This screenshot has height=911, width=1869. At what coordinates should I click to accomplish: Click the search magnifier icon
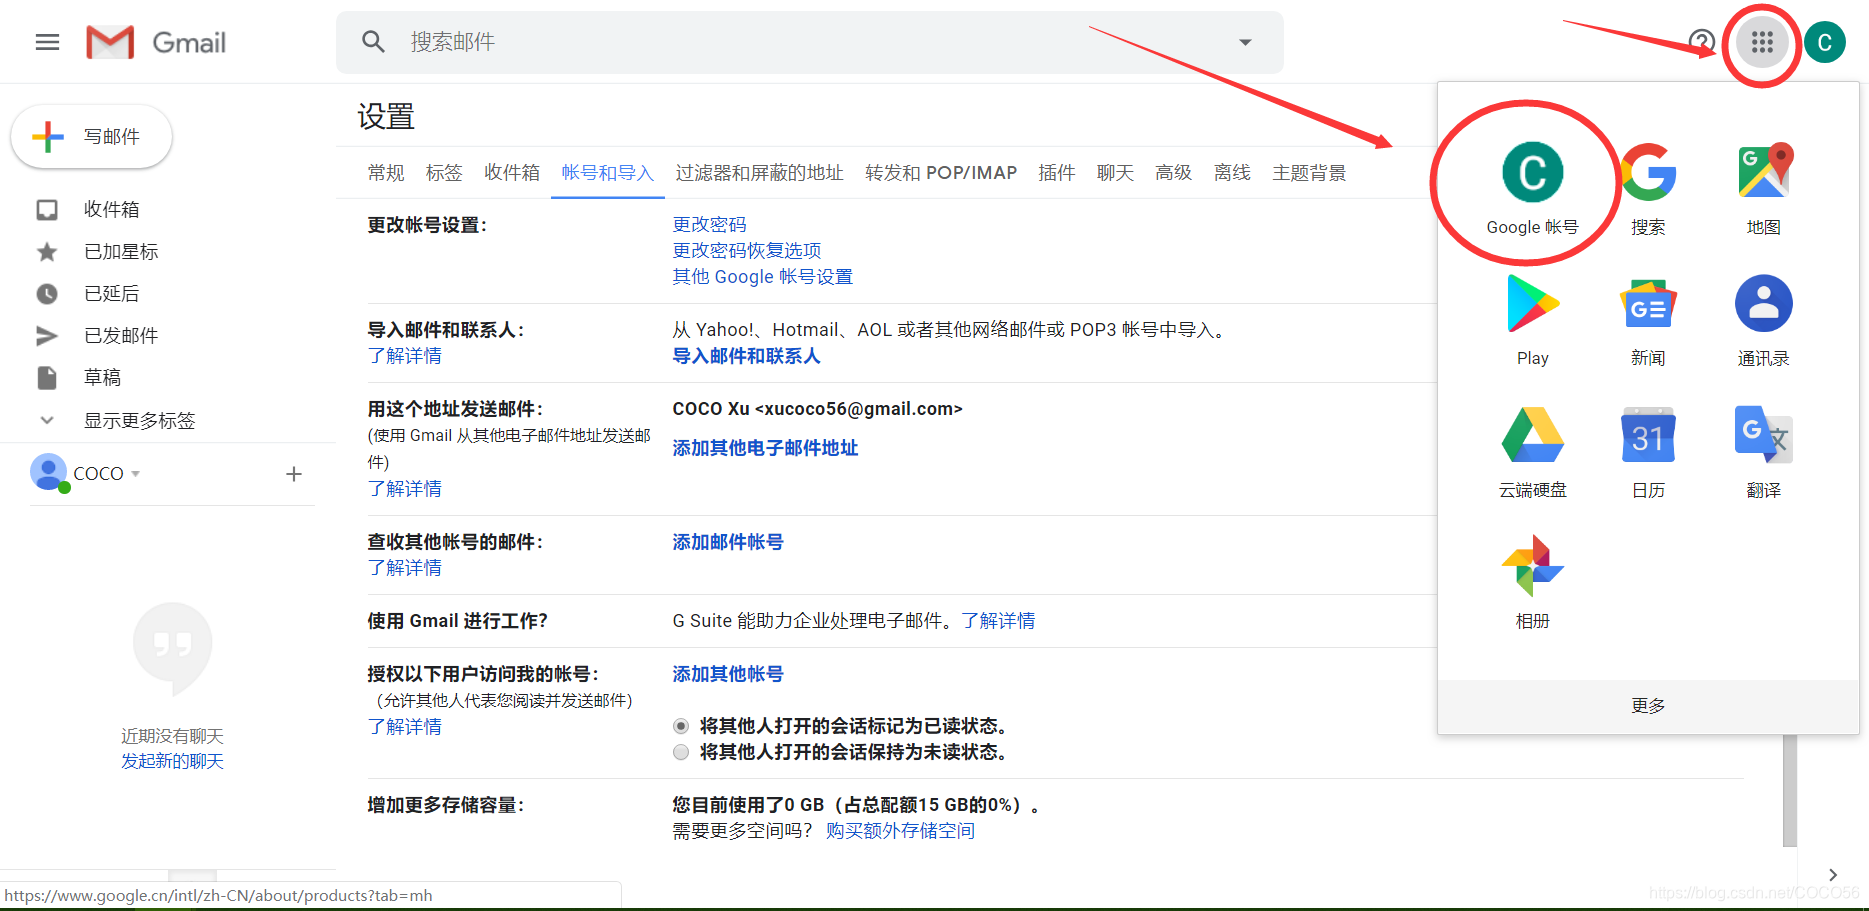click(x=373, y=42)
